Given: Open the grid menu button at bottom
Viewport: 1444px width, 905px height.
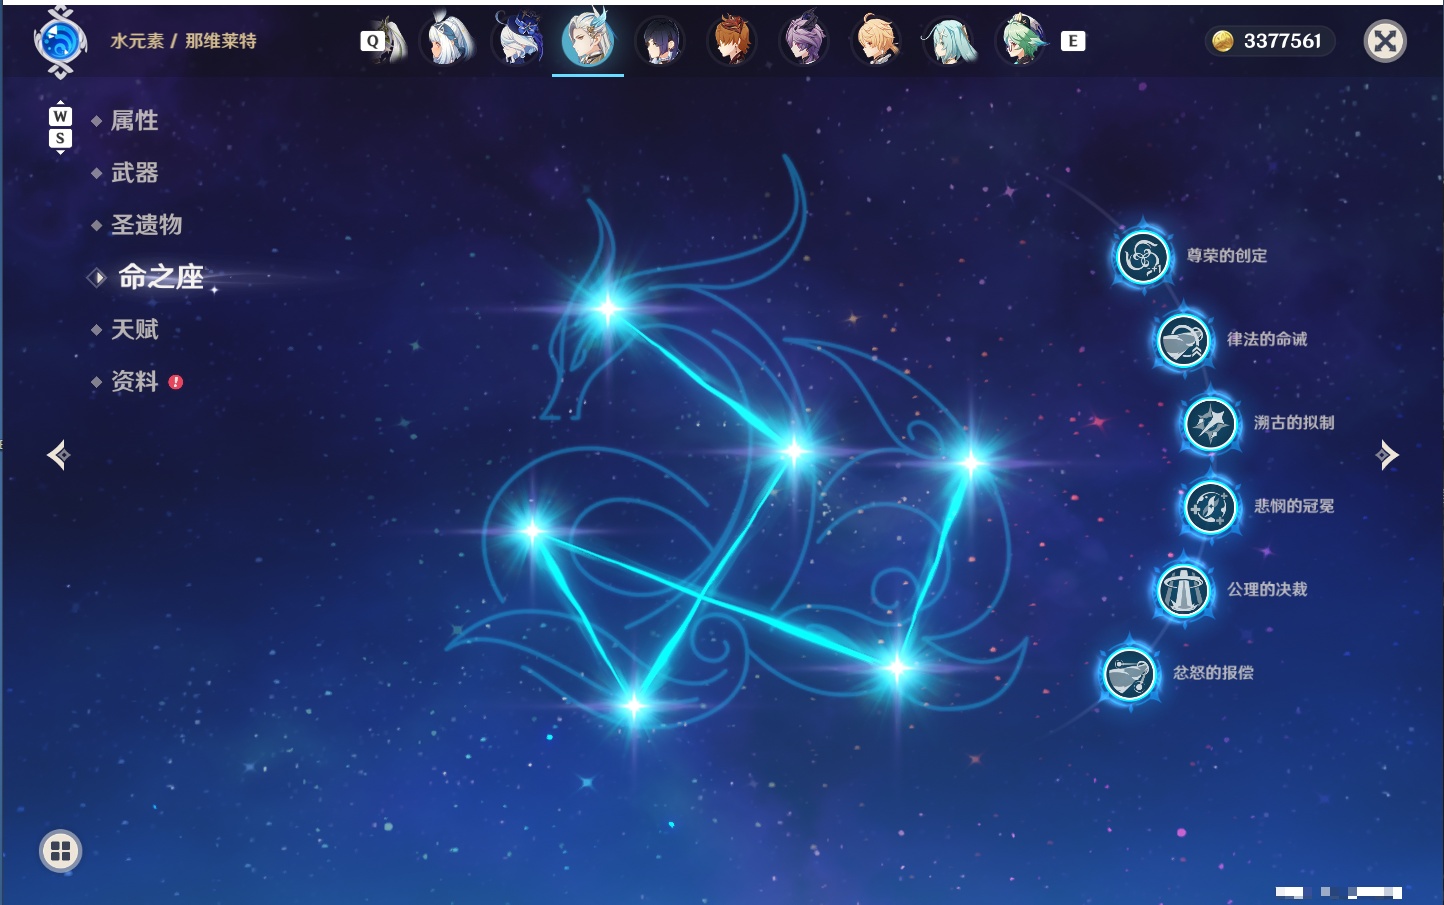Looking at the screenshot, I should pos(60,851).
